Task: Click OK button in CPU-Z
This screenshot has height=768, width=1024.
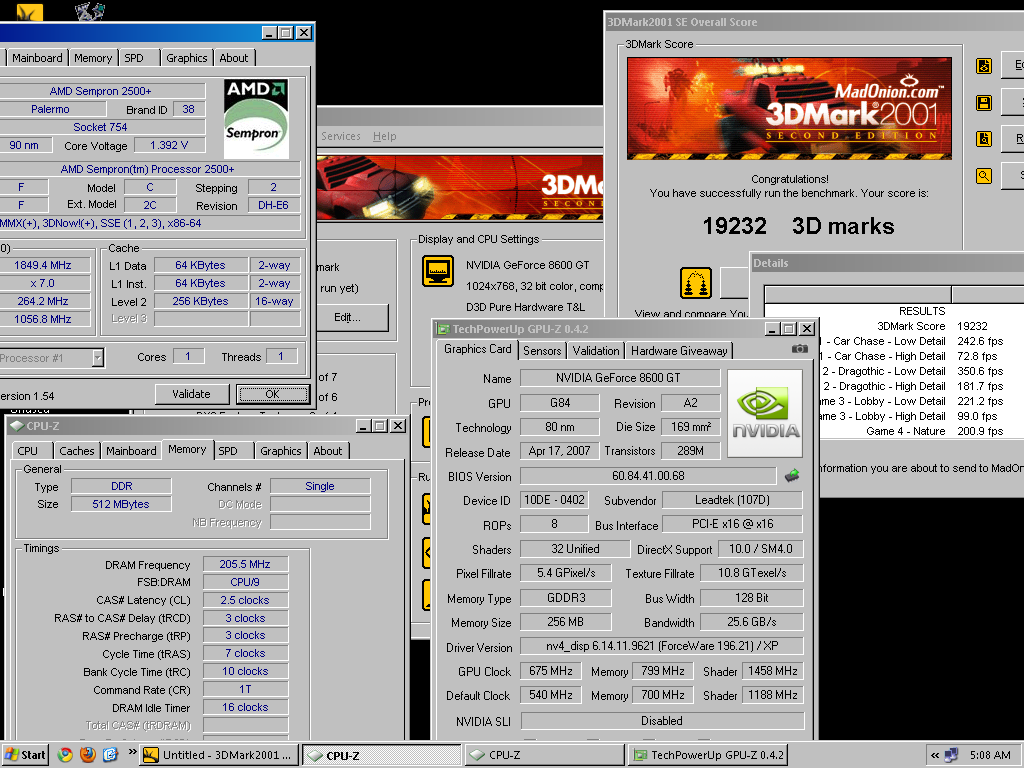Action: coord(272,394)
